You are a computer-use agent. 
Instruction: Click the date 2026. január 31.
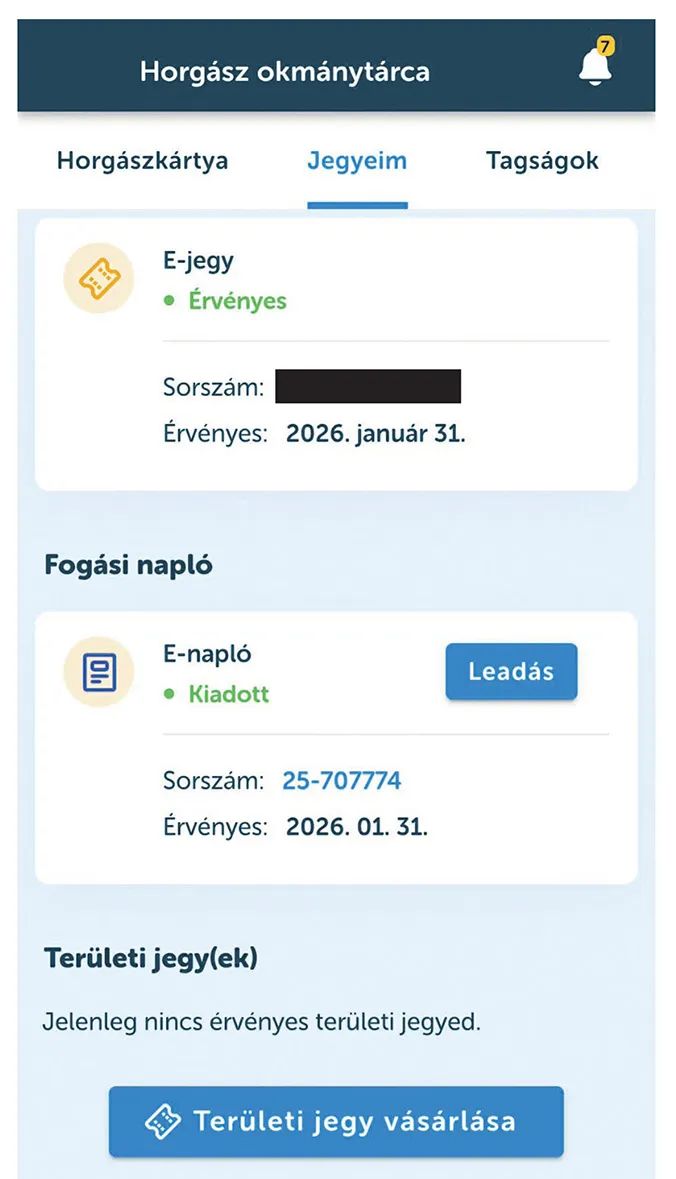[376, 435]
